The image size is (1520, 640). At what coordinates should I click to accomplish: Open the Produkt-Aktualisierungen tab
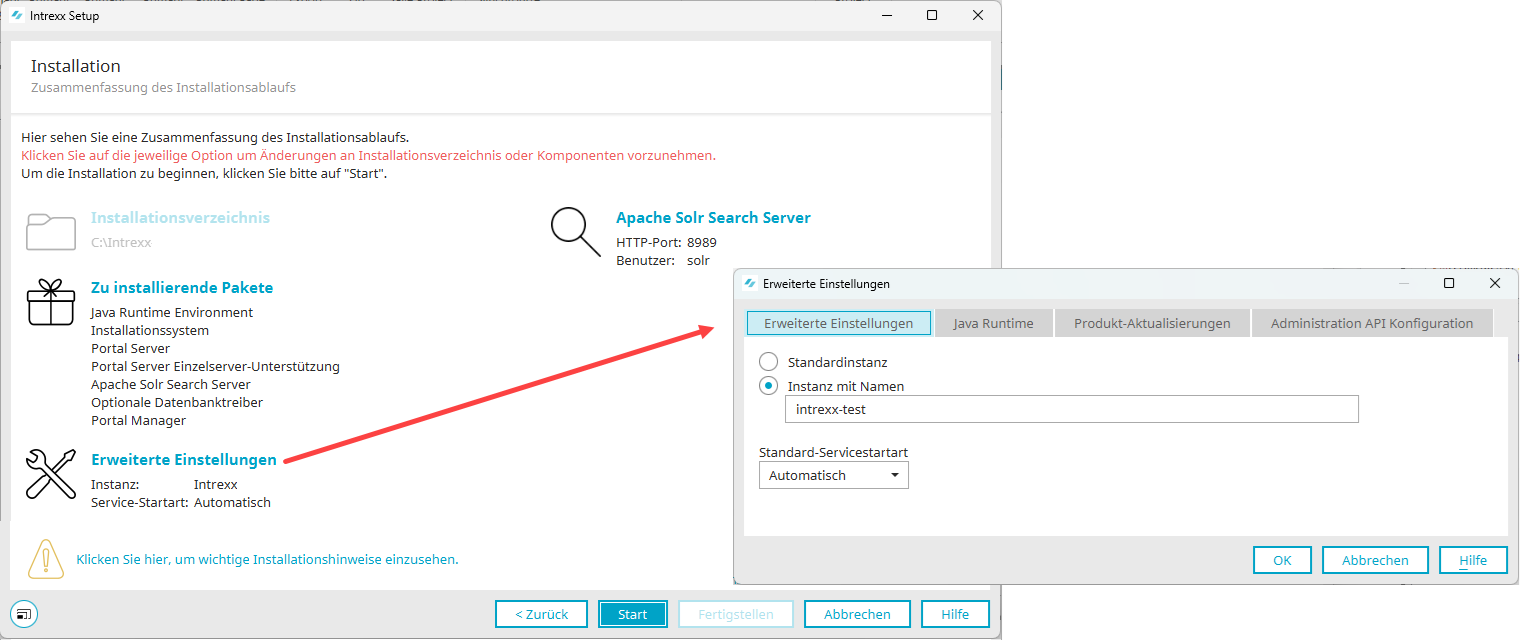(1151, 323)
